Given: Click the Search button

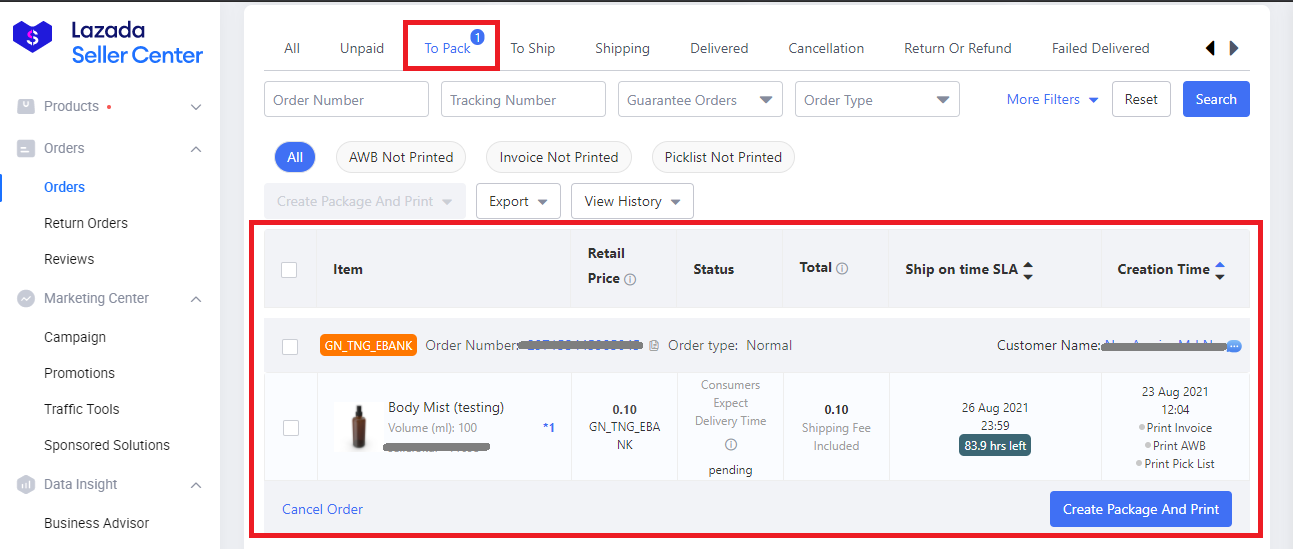Looking at the screenshot, I should tap(1216, 99).
